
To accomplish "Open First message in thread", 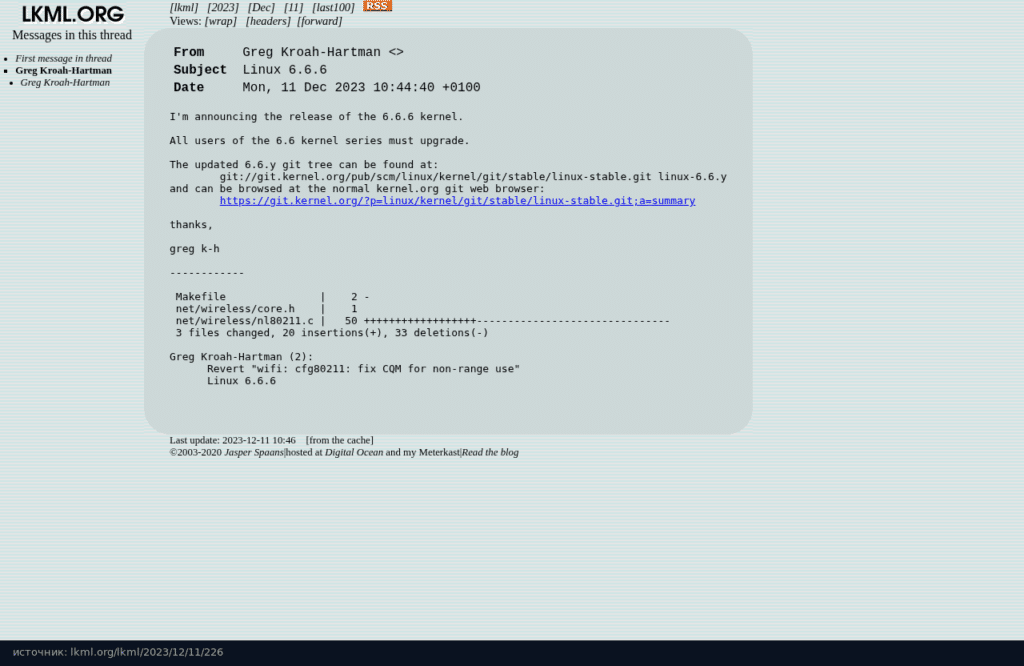I will coord(63,59).
